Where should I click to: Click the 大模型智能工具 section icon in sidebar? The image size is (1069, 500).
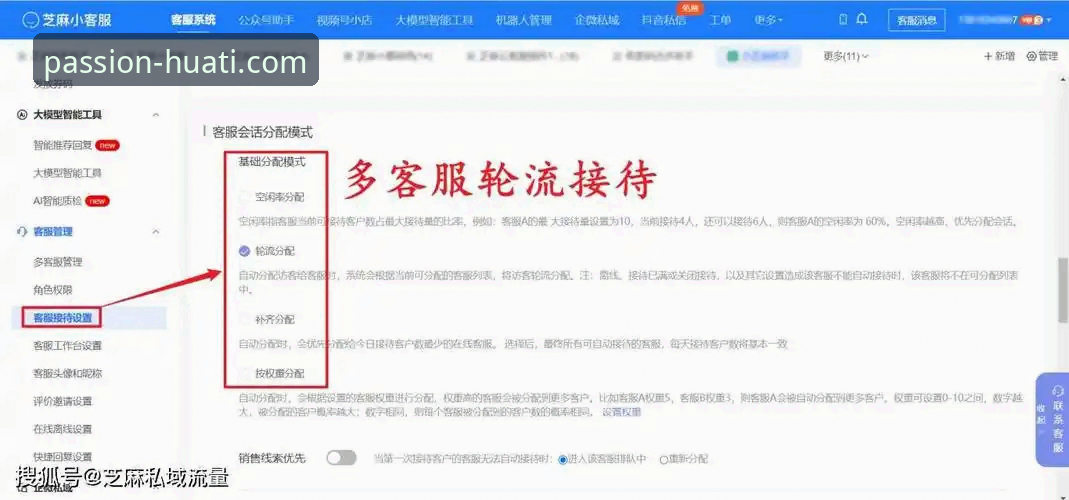(x=22, y=115)
